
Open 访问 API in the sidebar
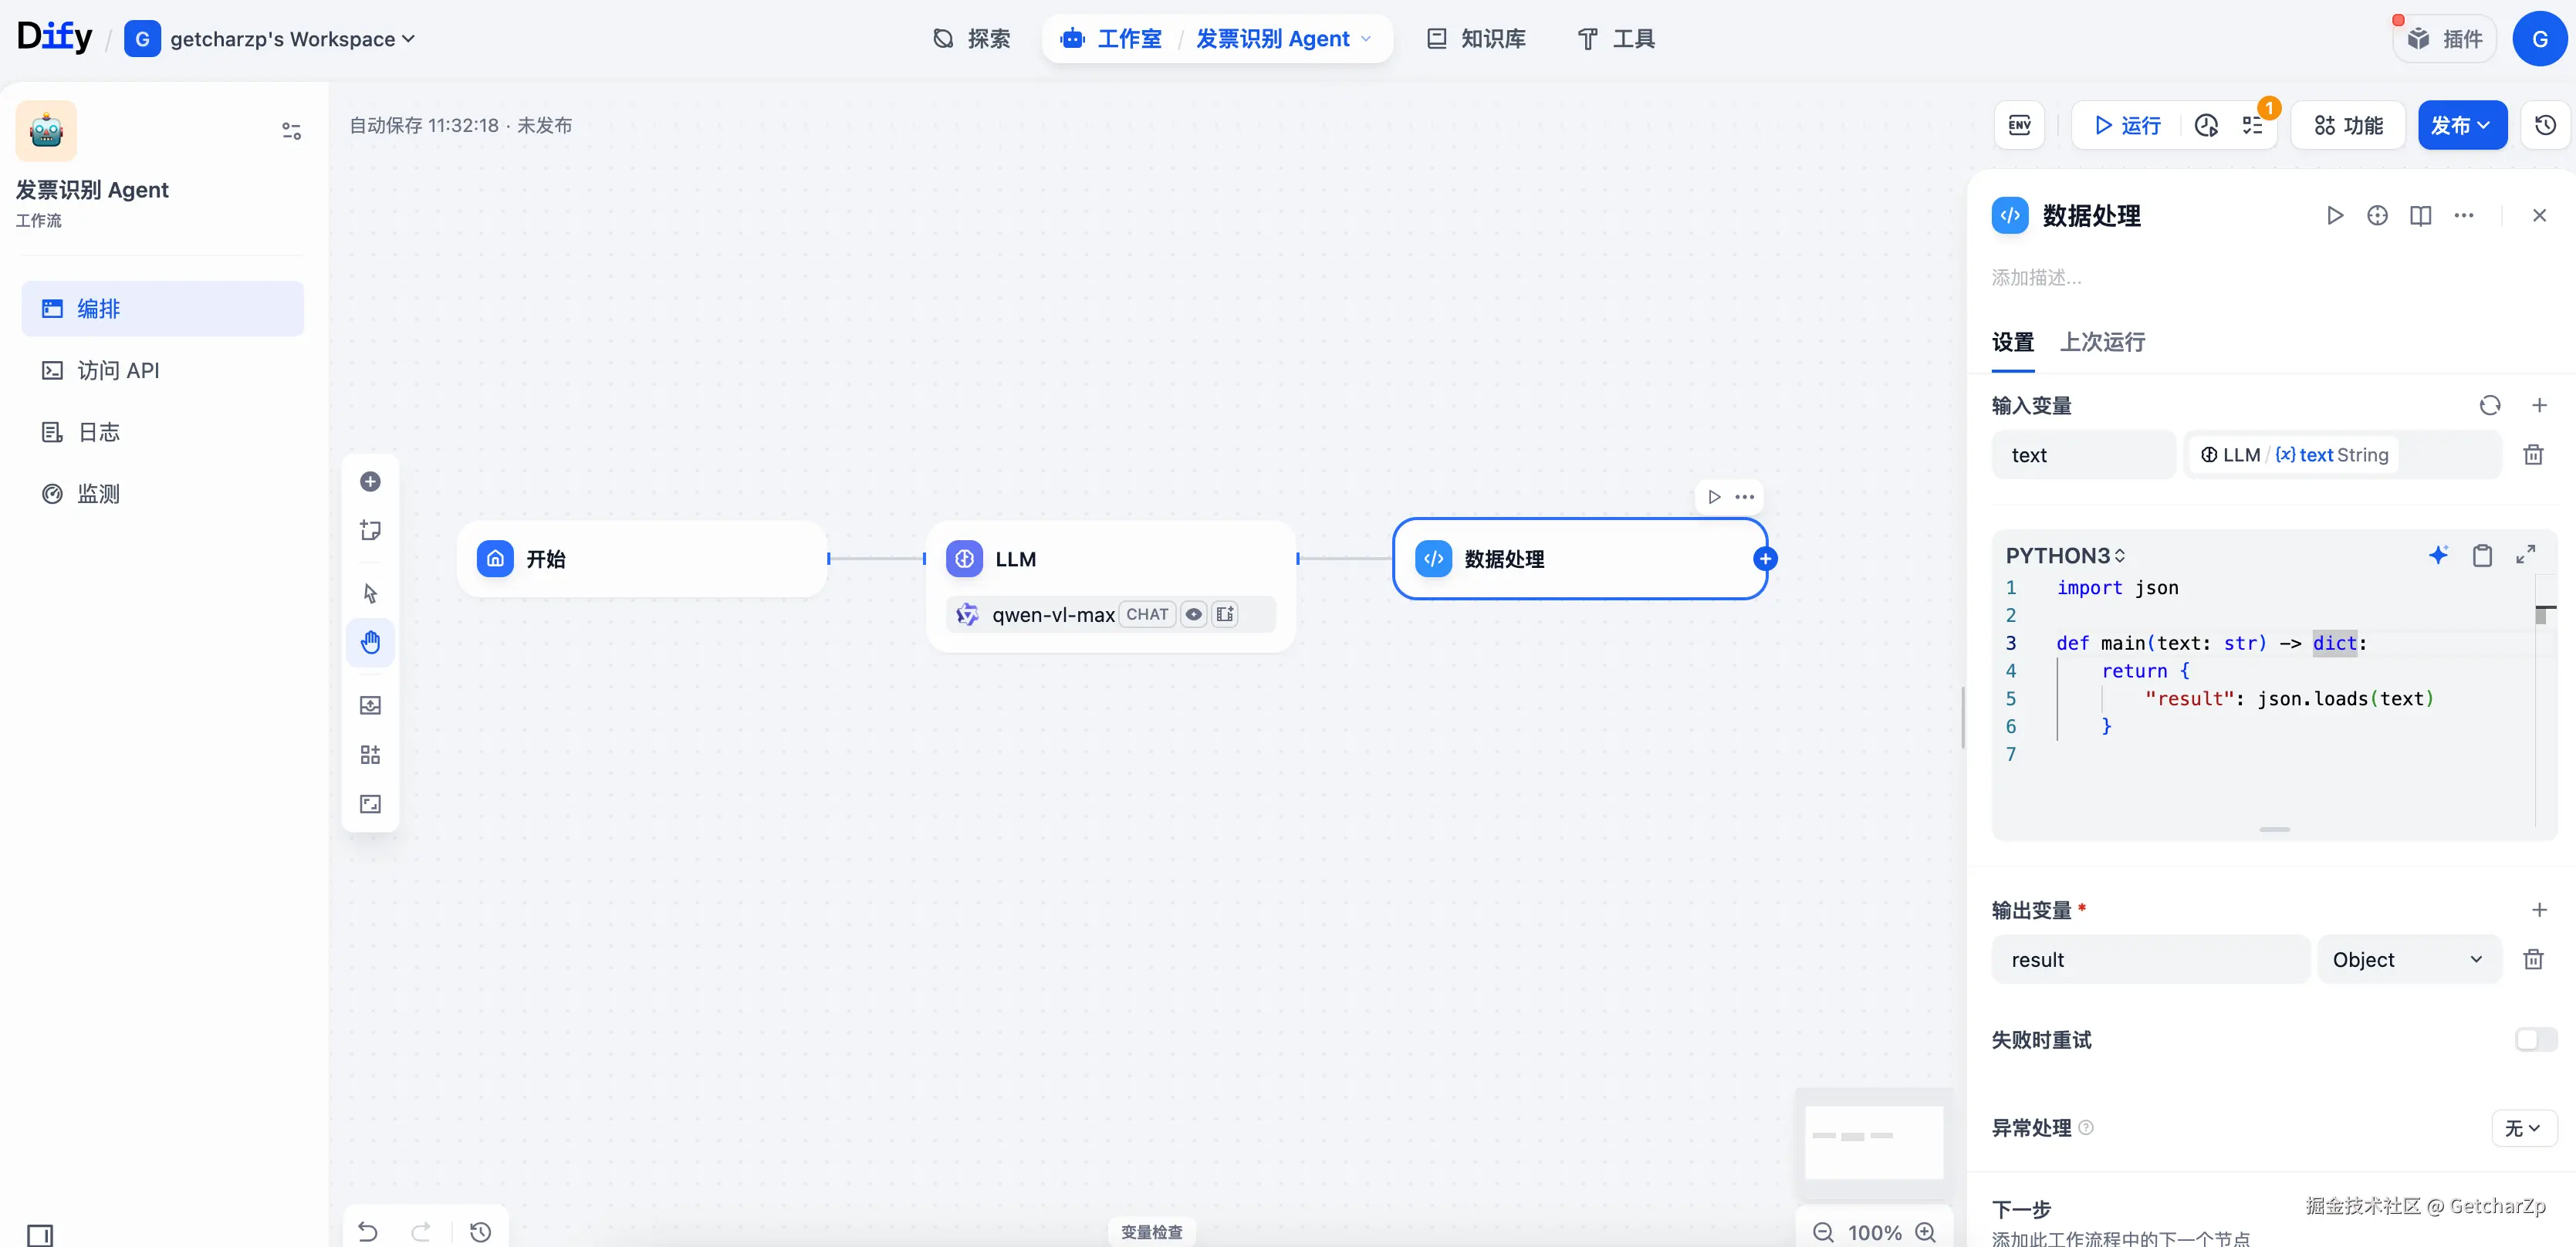[x=118, y=371]
